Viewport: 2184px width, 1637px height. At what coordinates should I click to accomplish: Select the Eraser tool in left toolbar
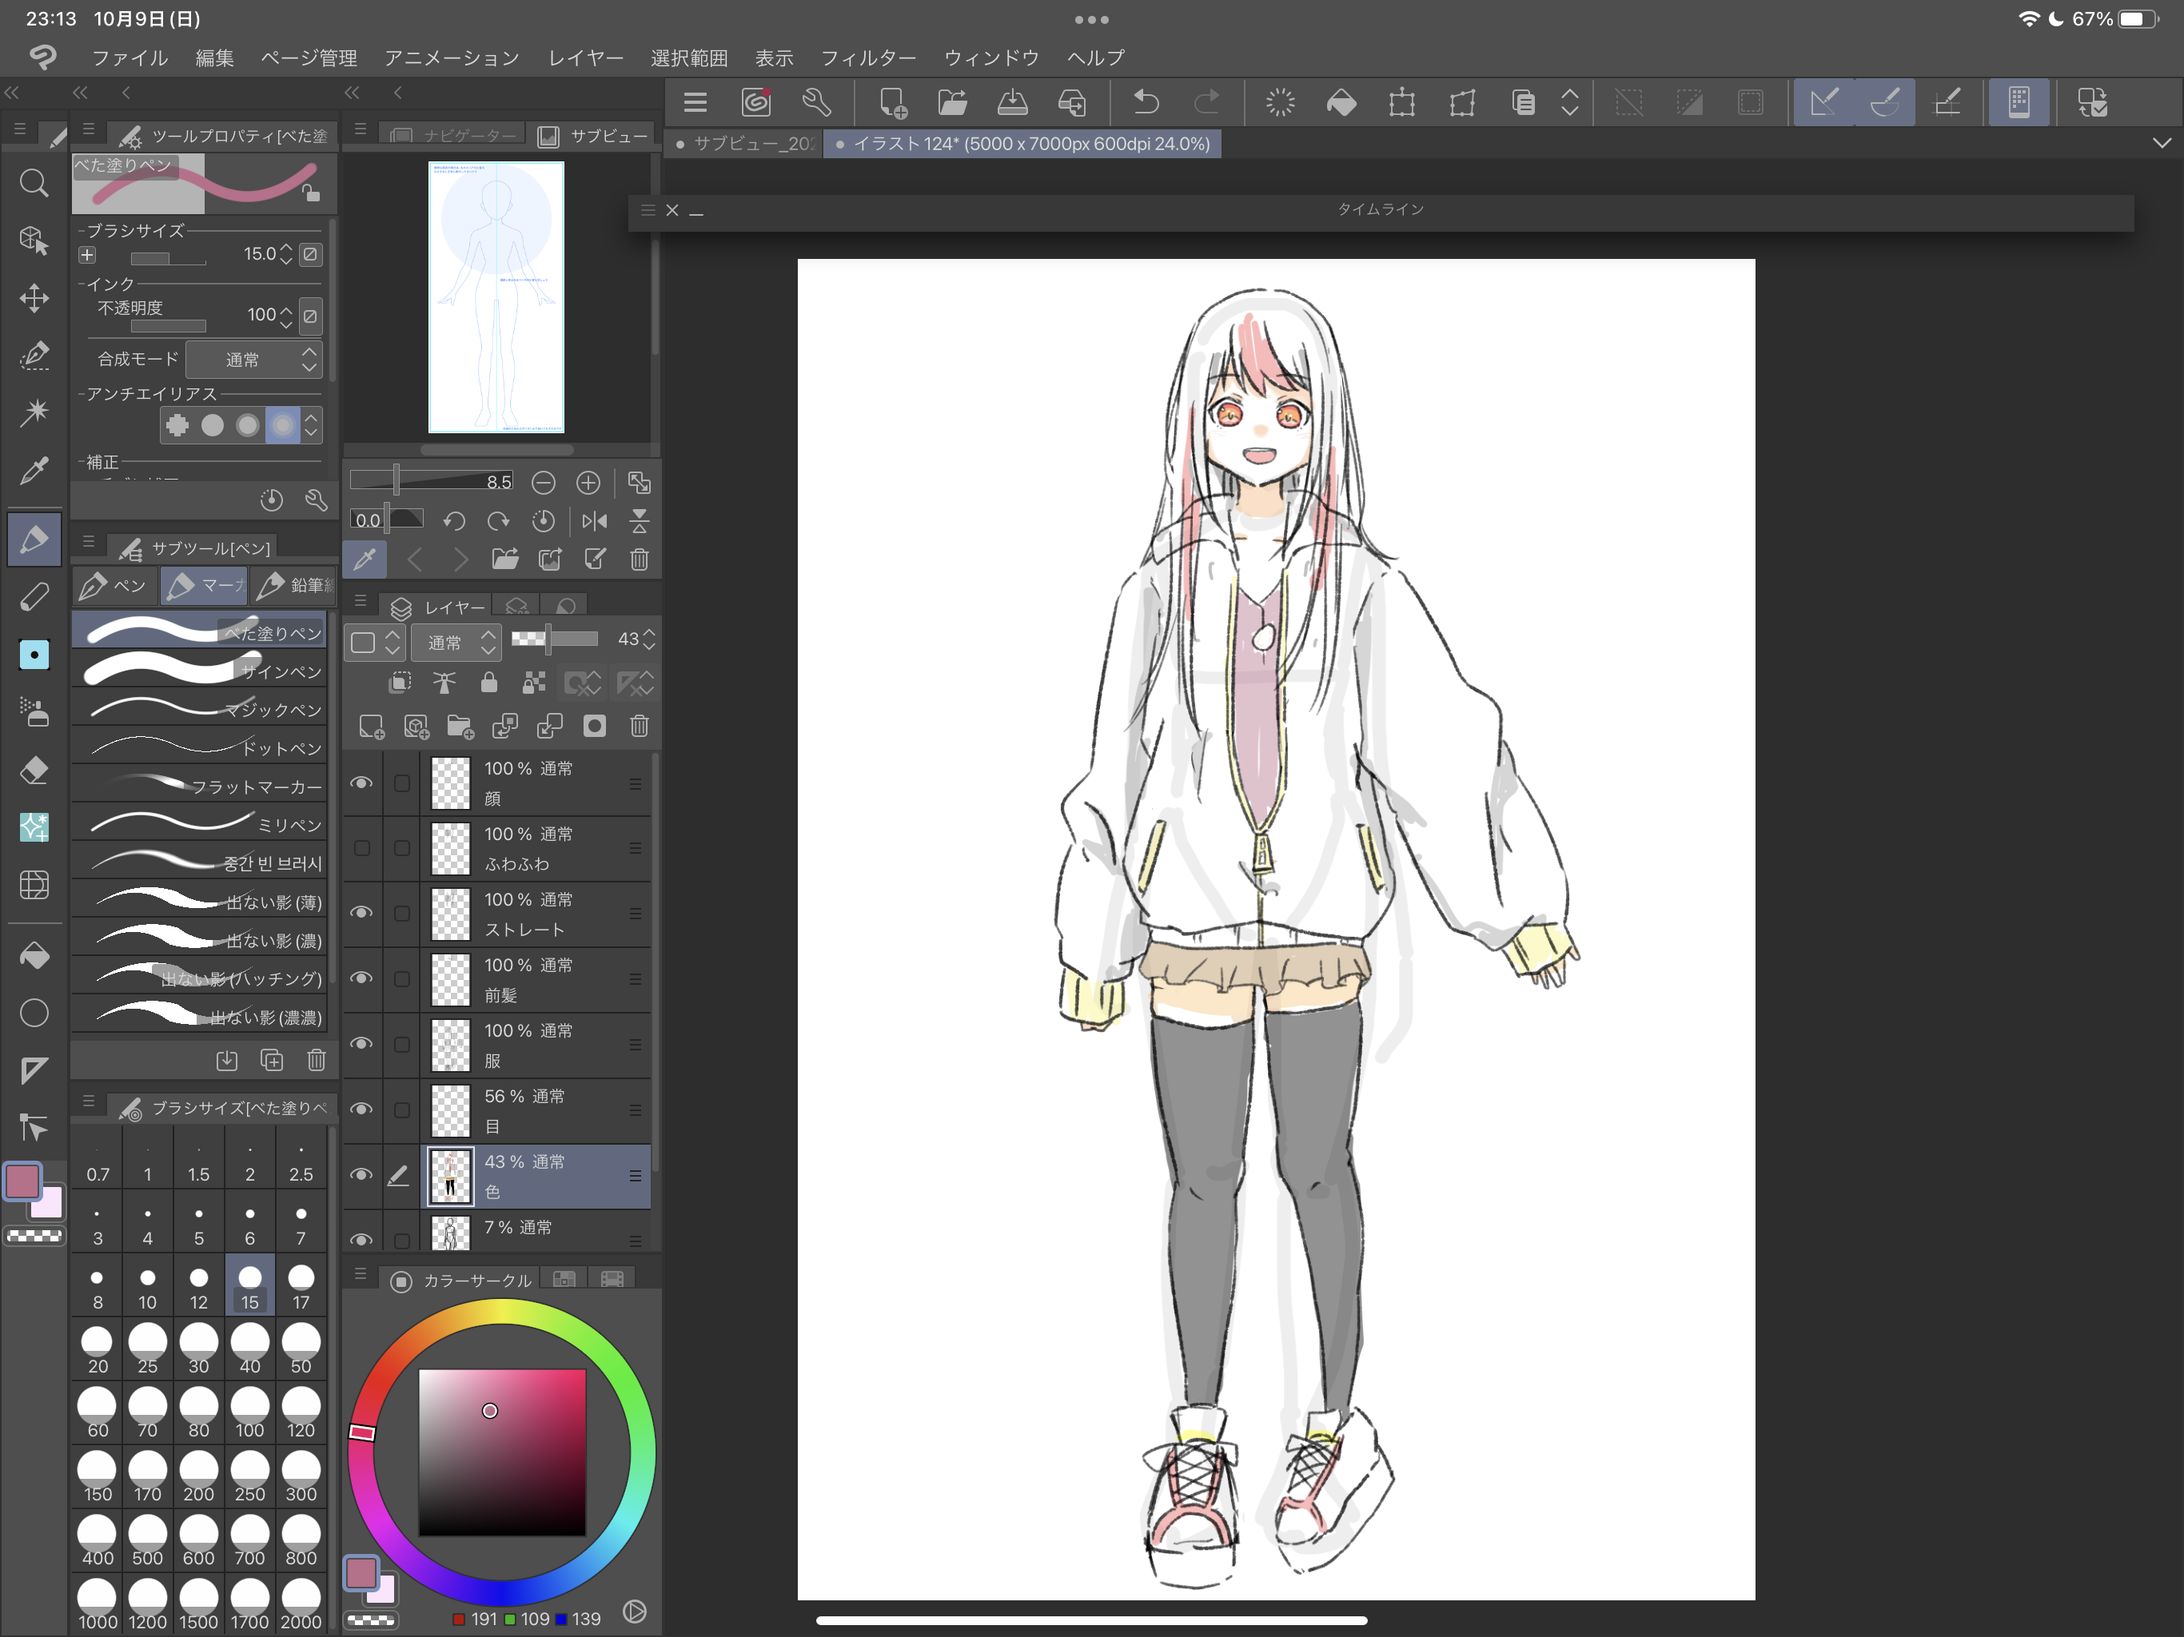pyautogui.click(x=34, y=771)
